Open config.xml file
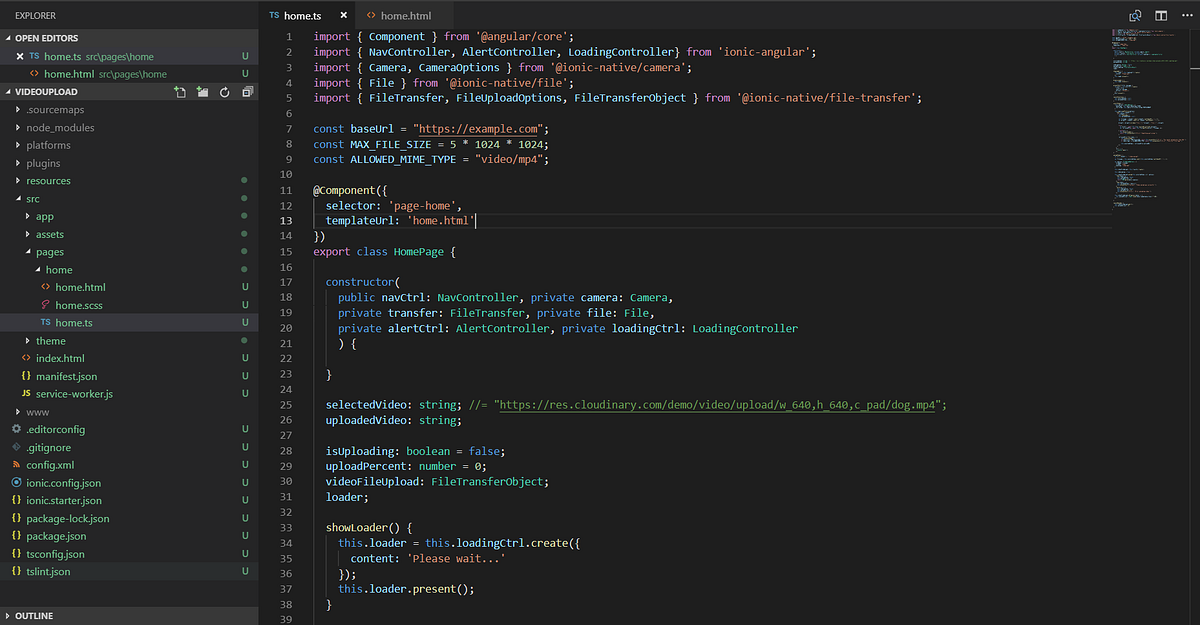The image size is (1200, 625). [x=129, y=465]
